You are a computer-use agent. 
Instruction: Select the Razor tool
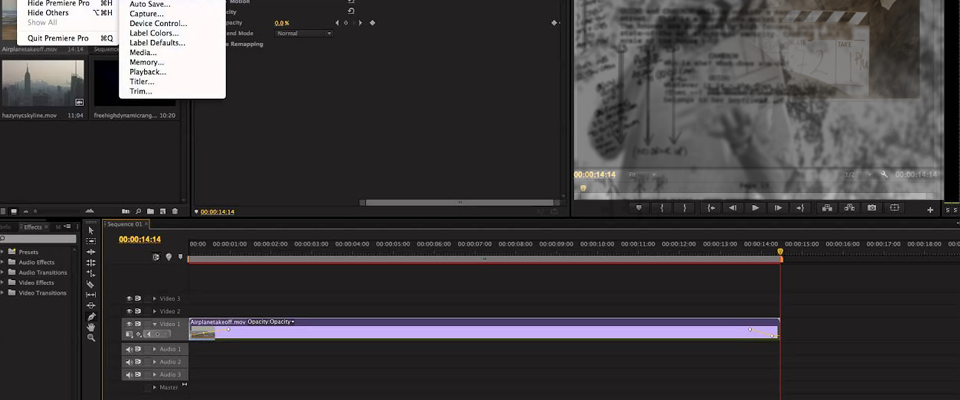[91, 284]
